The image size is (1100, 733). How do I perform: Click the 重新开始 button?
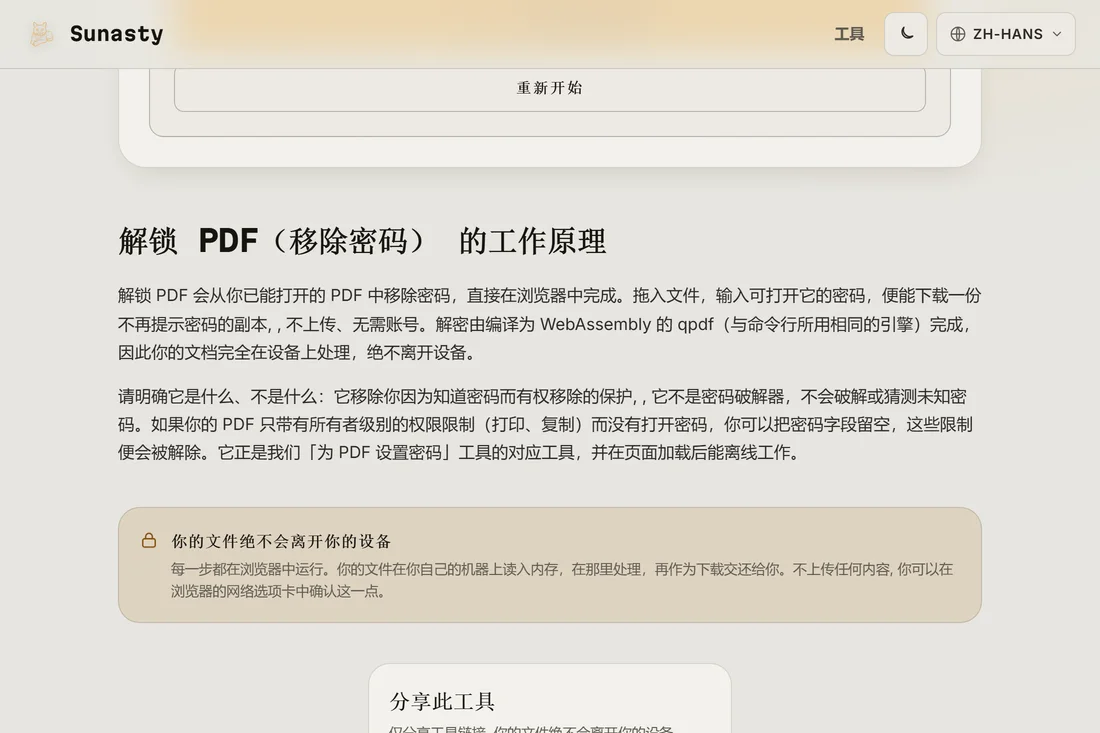point(549,89)
